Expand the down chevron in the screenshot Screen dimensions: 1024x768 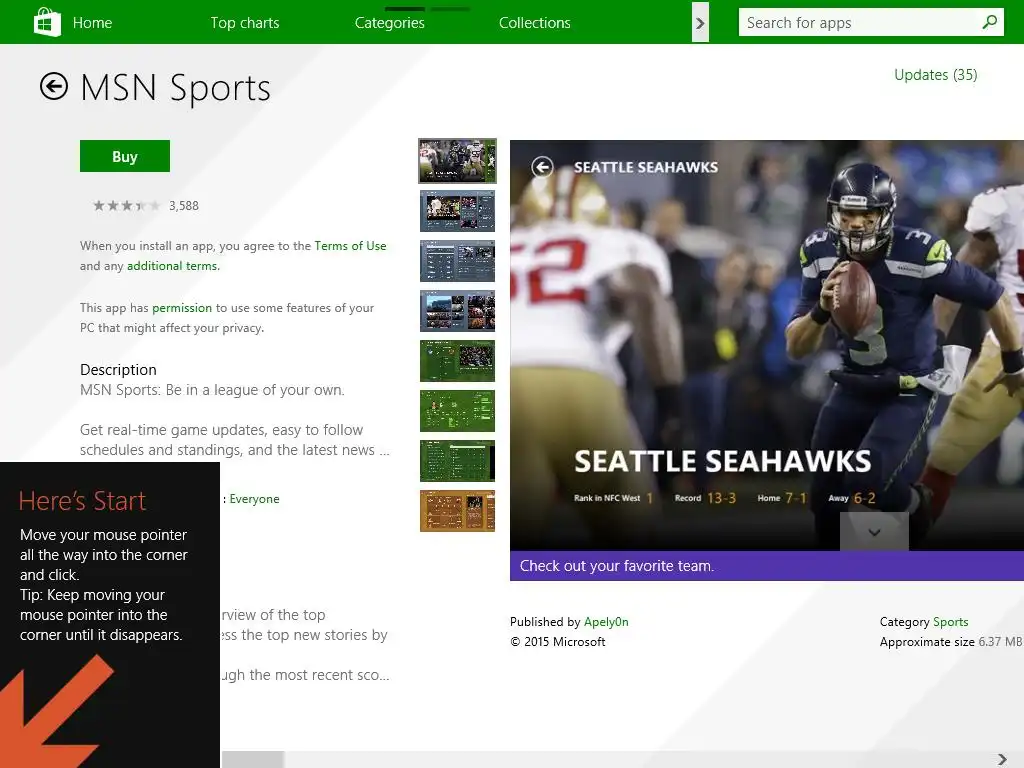click(874, 532)
